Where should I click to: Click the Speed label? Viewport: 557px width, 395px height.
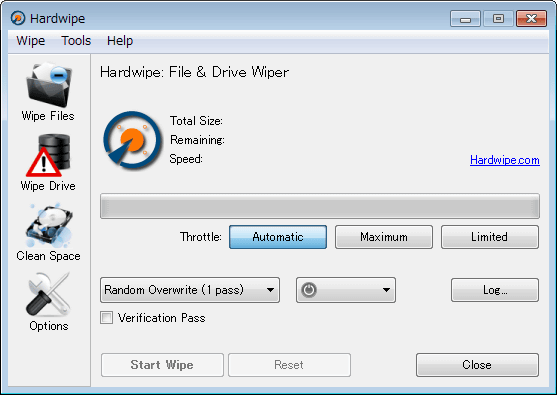[x=186, y=159]
